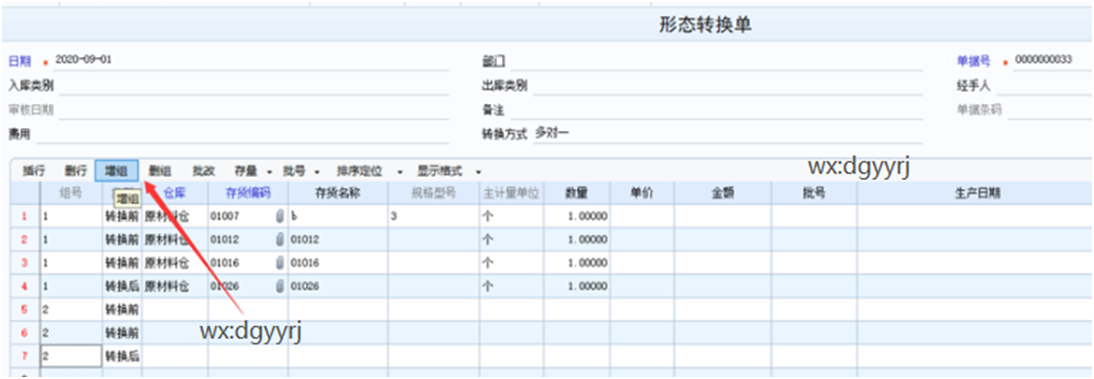
Task: Click the 组号 column header
Action: (71, 193)
